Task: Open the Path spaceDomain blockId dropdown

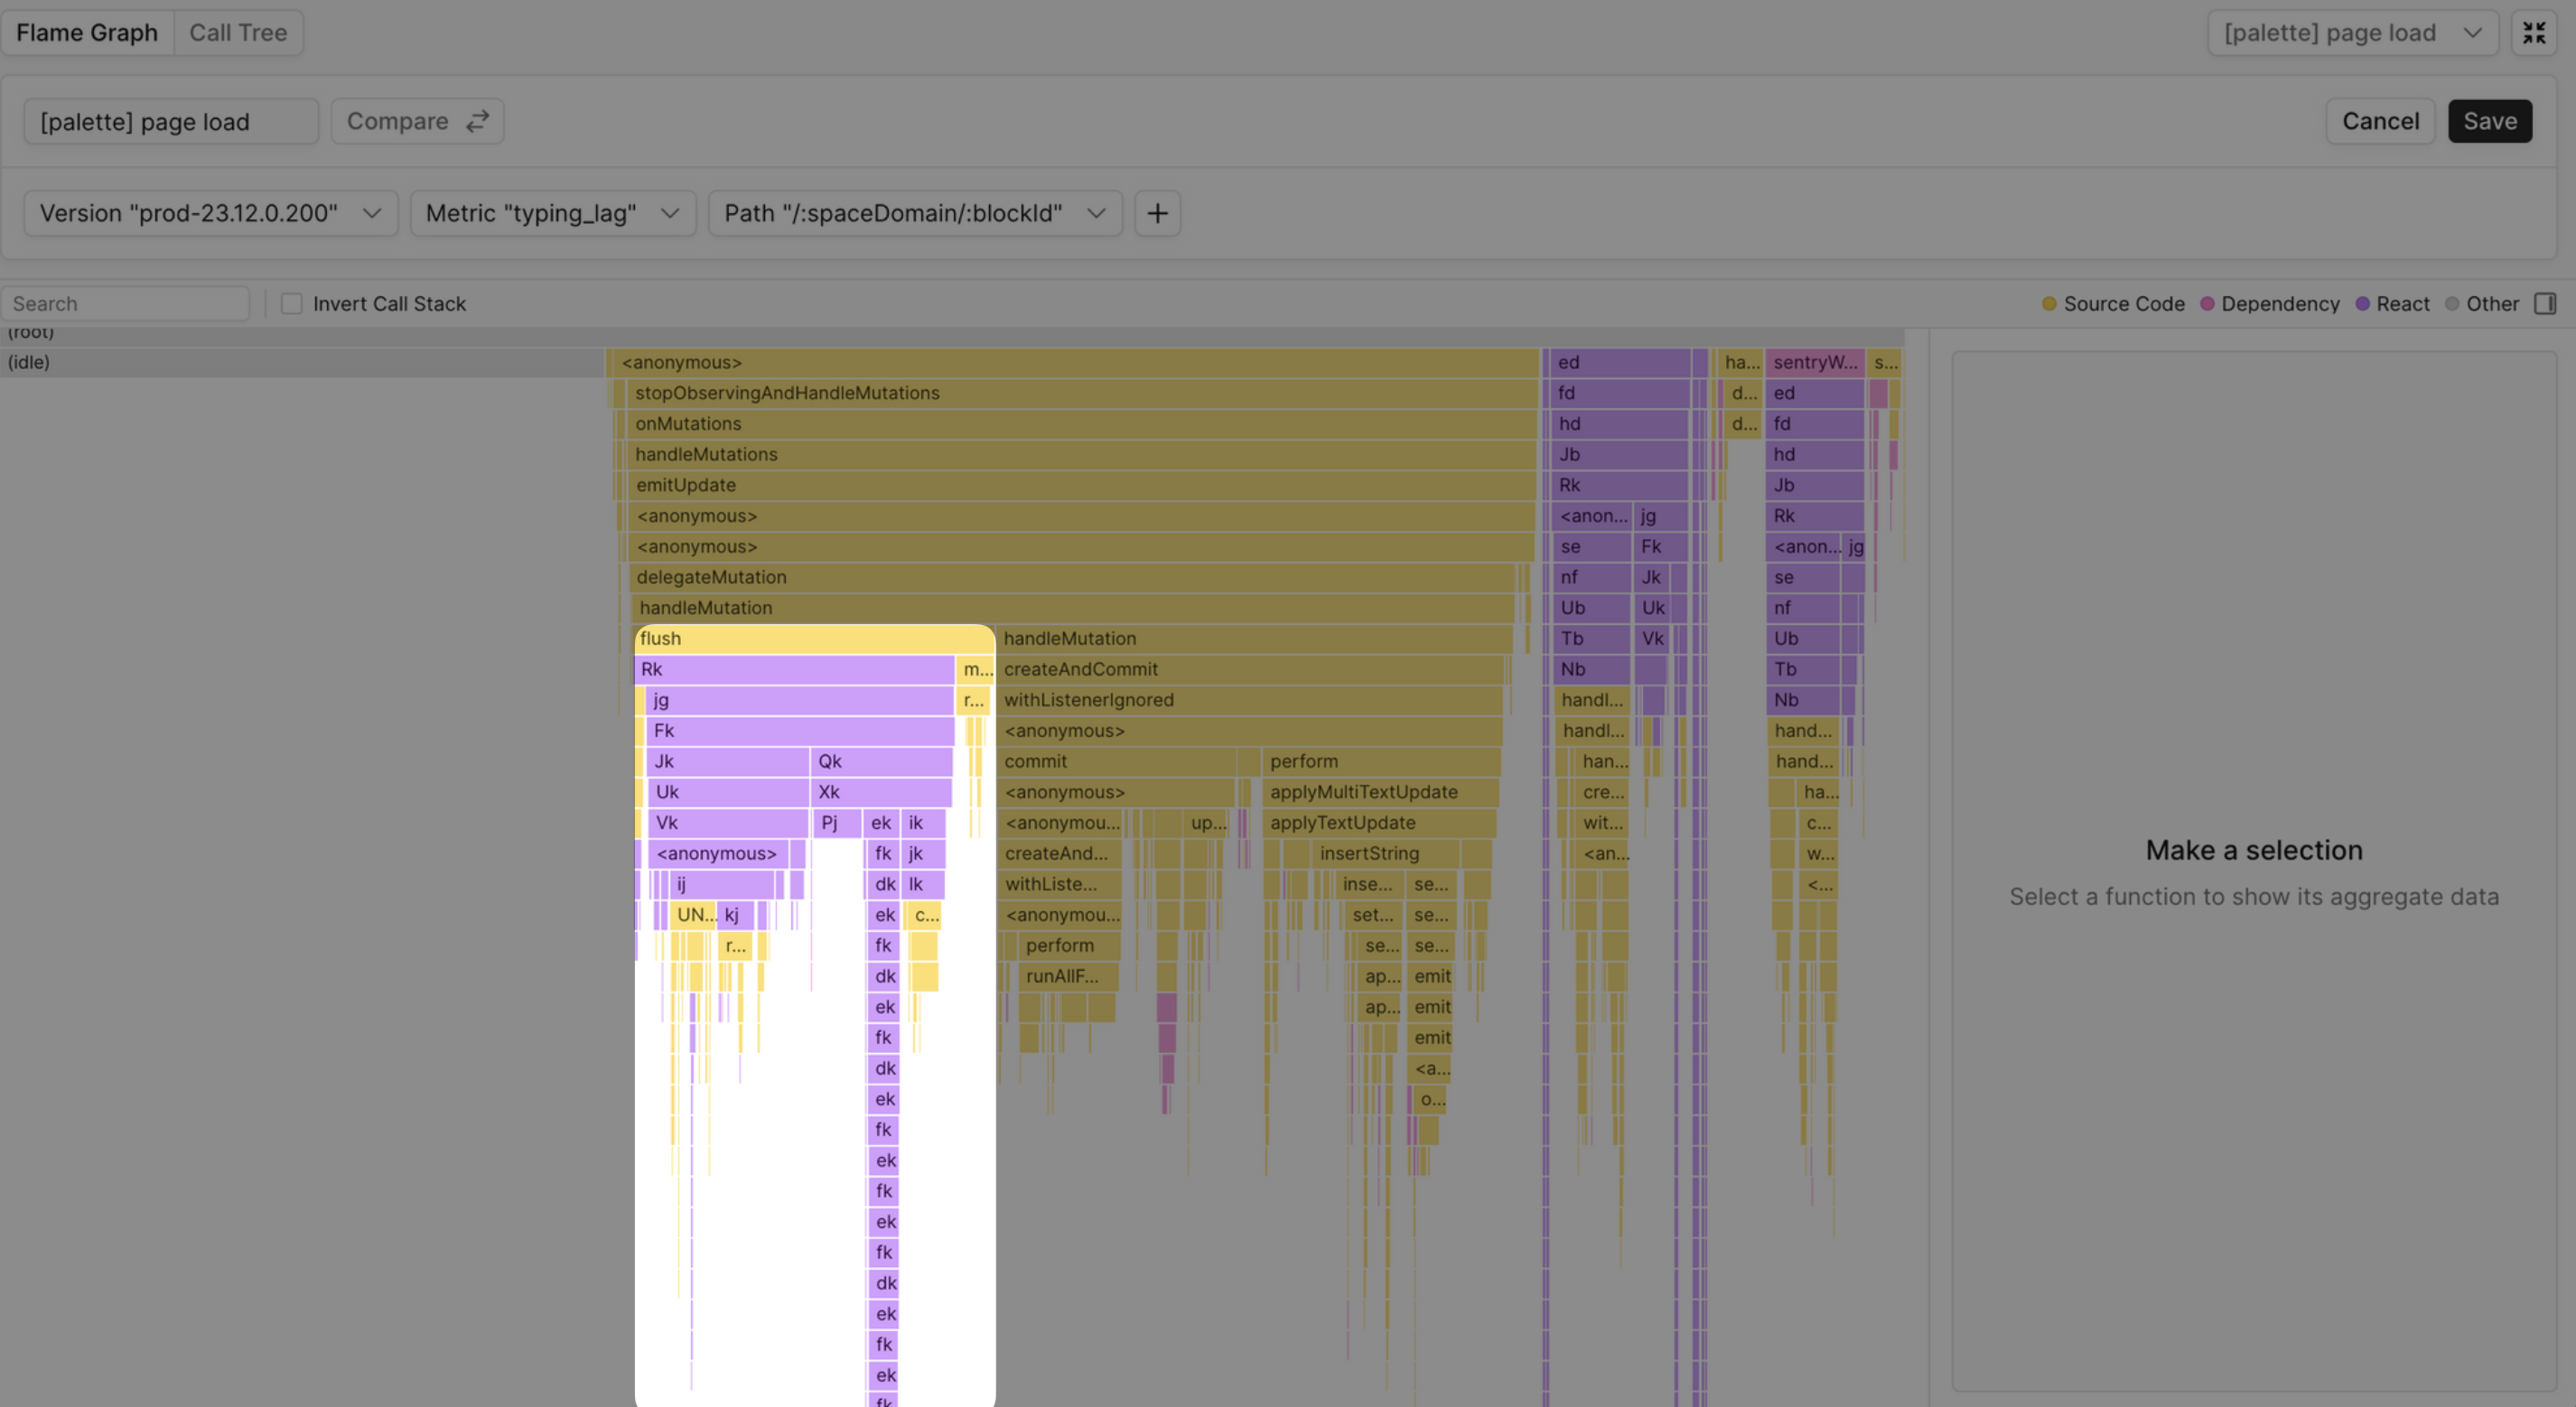Action: (x=915, y=213)
